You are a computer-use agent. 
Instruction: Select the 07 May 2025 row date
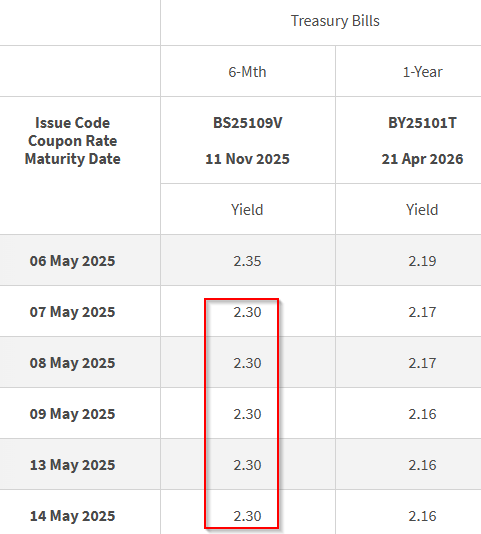[x=73, y=312]
